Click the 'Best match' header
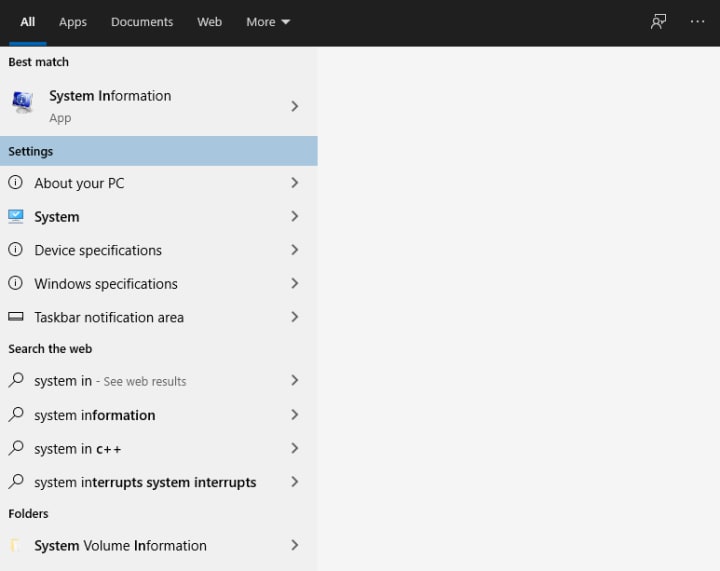Image resolution: width=720 pixels, height=571 pixels. pos(39,62)
